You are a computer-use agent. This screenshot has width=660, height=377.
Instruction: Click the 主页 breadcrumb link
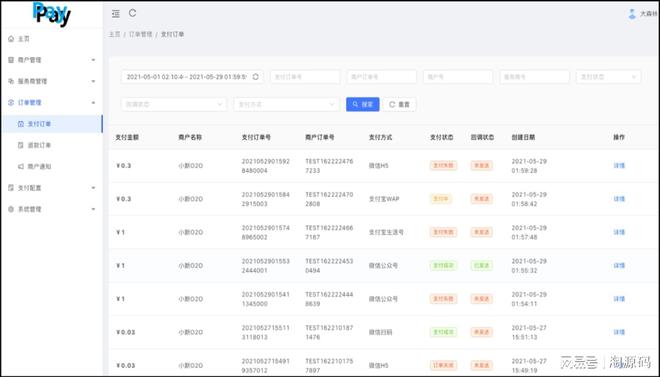point(114,34)
